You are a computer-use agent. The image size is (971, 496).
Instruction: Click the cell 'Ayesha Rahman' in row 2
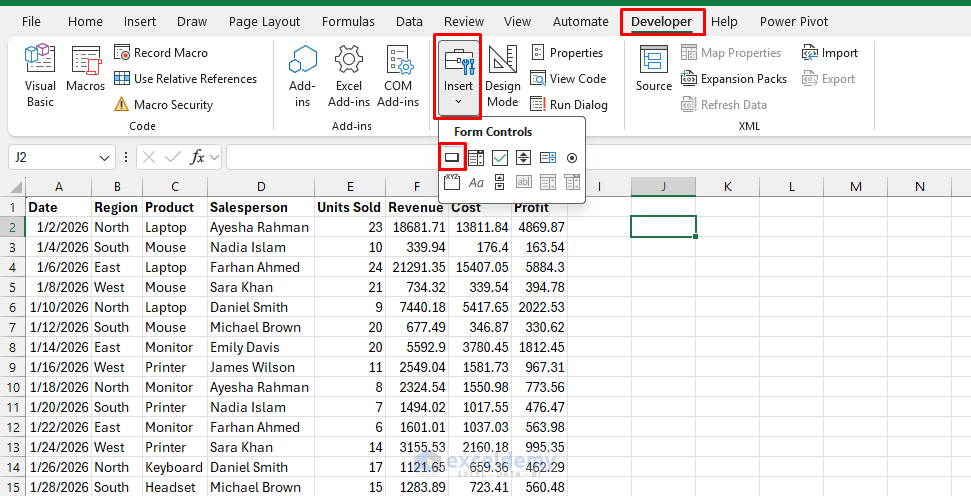[261, 227]
